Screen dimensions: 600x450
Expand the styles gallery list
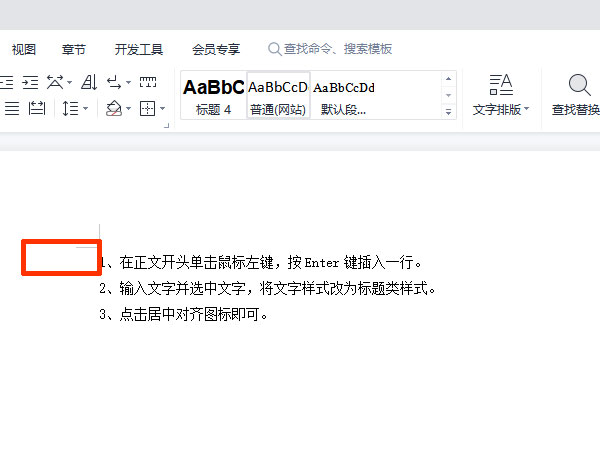point(448,113)
